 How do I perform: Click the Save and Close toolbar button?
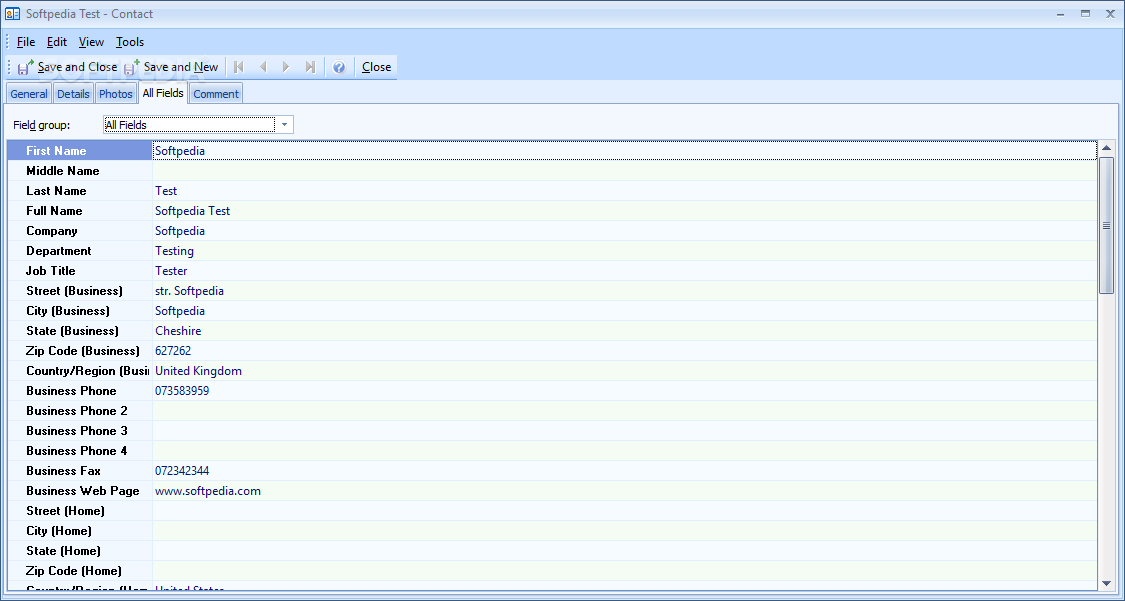tap(67, 67)
